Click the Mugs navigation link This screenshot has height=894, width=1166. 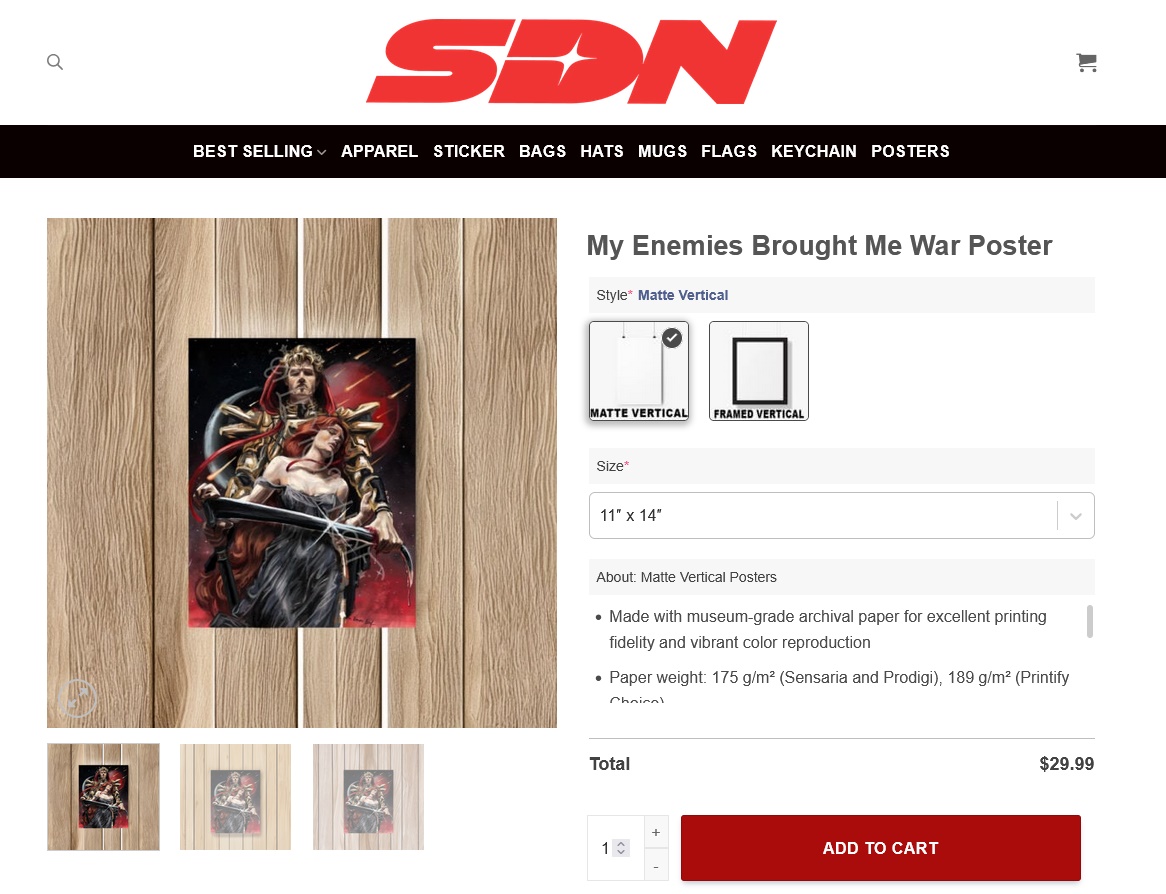(662, 151)
